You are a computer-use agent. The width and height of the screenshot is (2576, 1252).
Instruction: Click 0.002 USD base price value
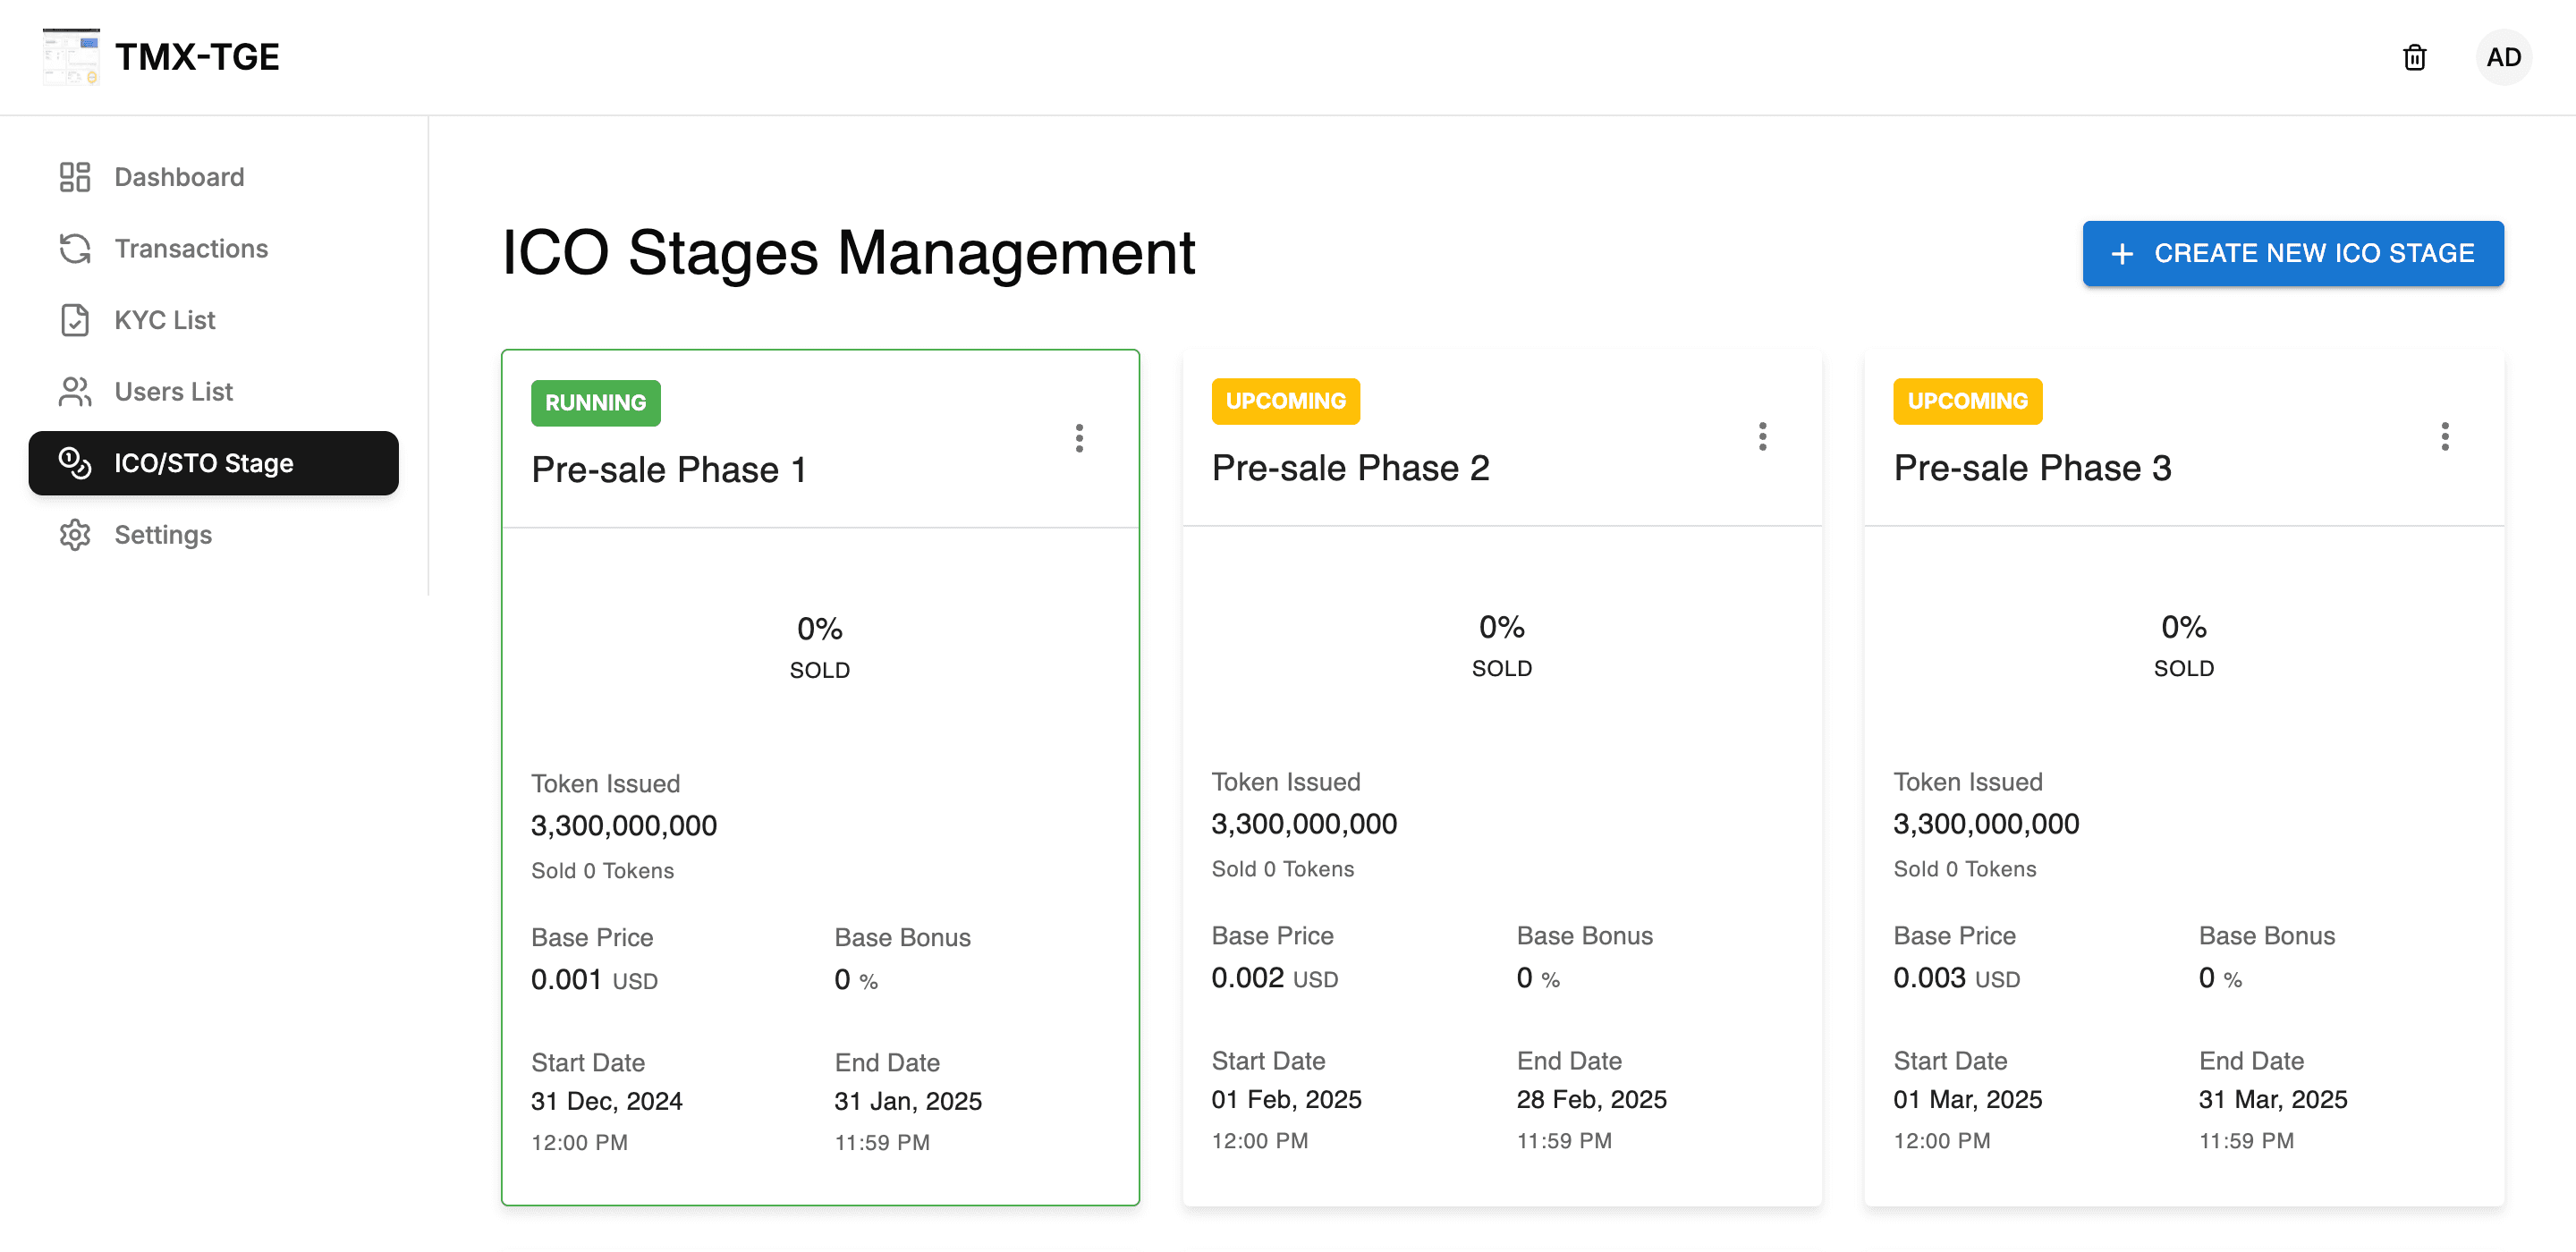point(1274,978)
